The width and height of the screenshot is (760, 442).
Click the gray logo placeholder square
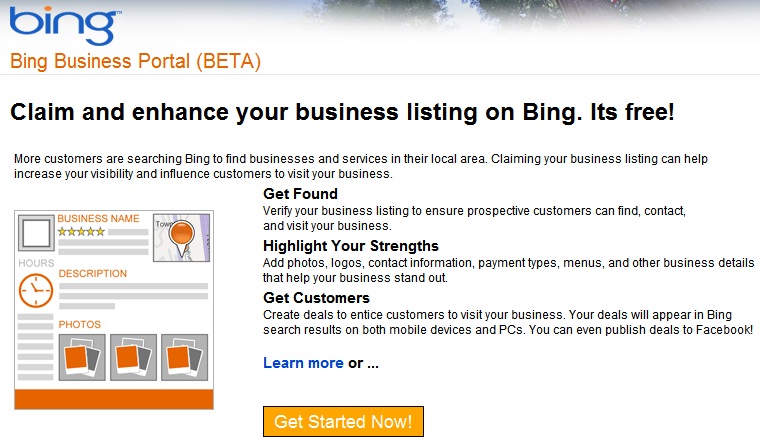pos(38,234)
